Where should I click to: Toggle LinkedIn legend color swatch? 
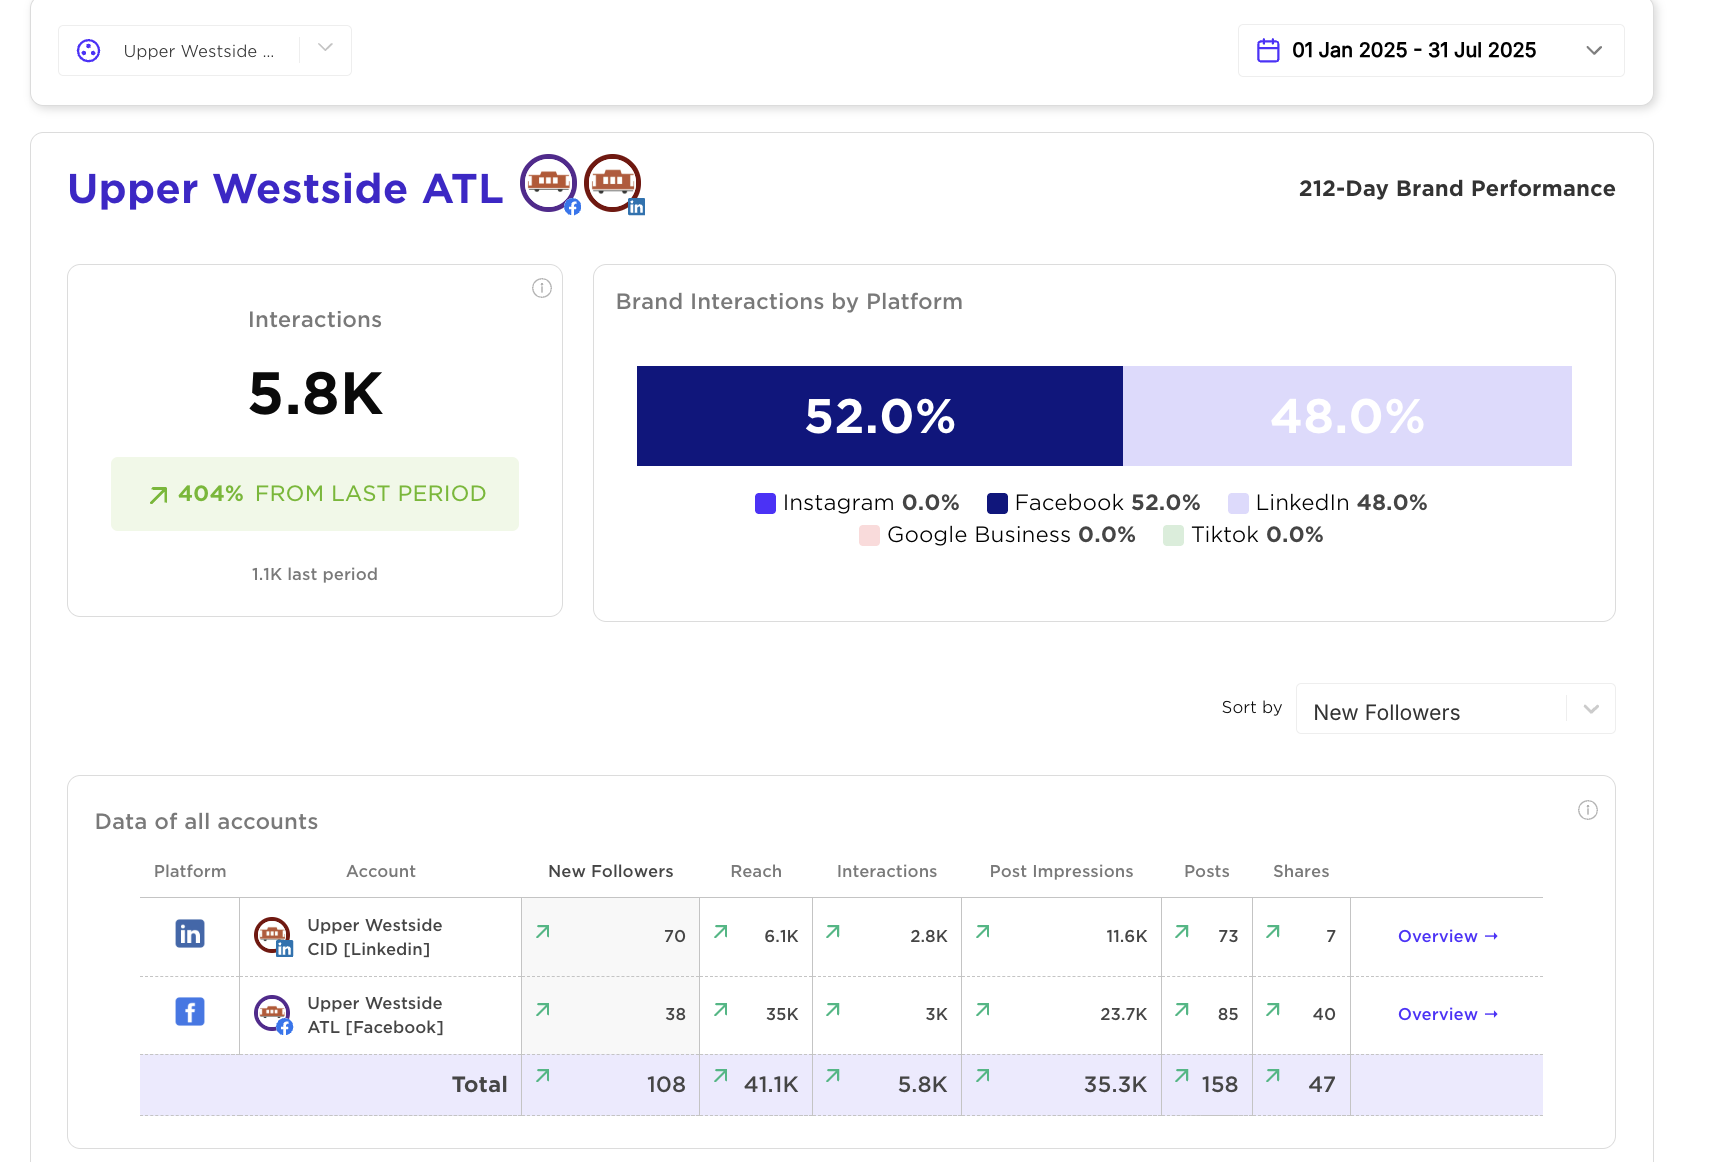click(1238, 503)
